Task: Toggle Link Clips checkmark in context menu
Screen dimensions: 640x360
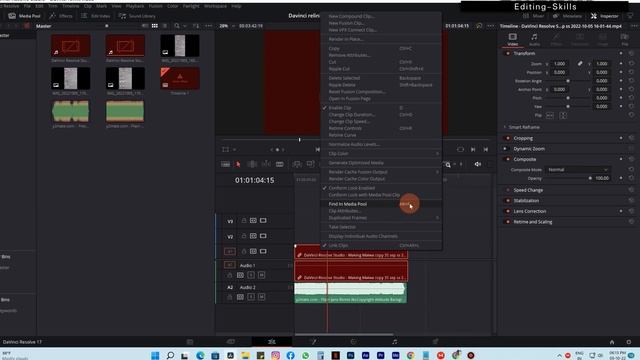Action: coord(325,245)
